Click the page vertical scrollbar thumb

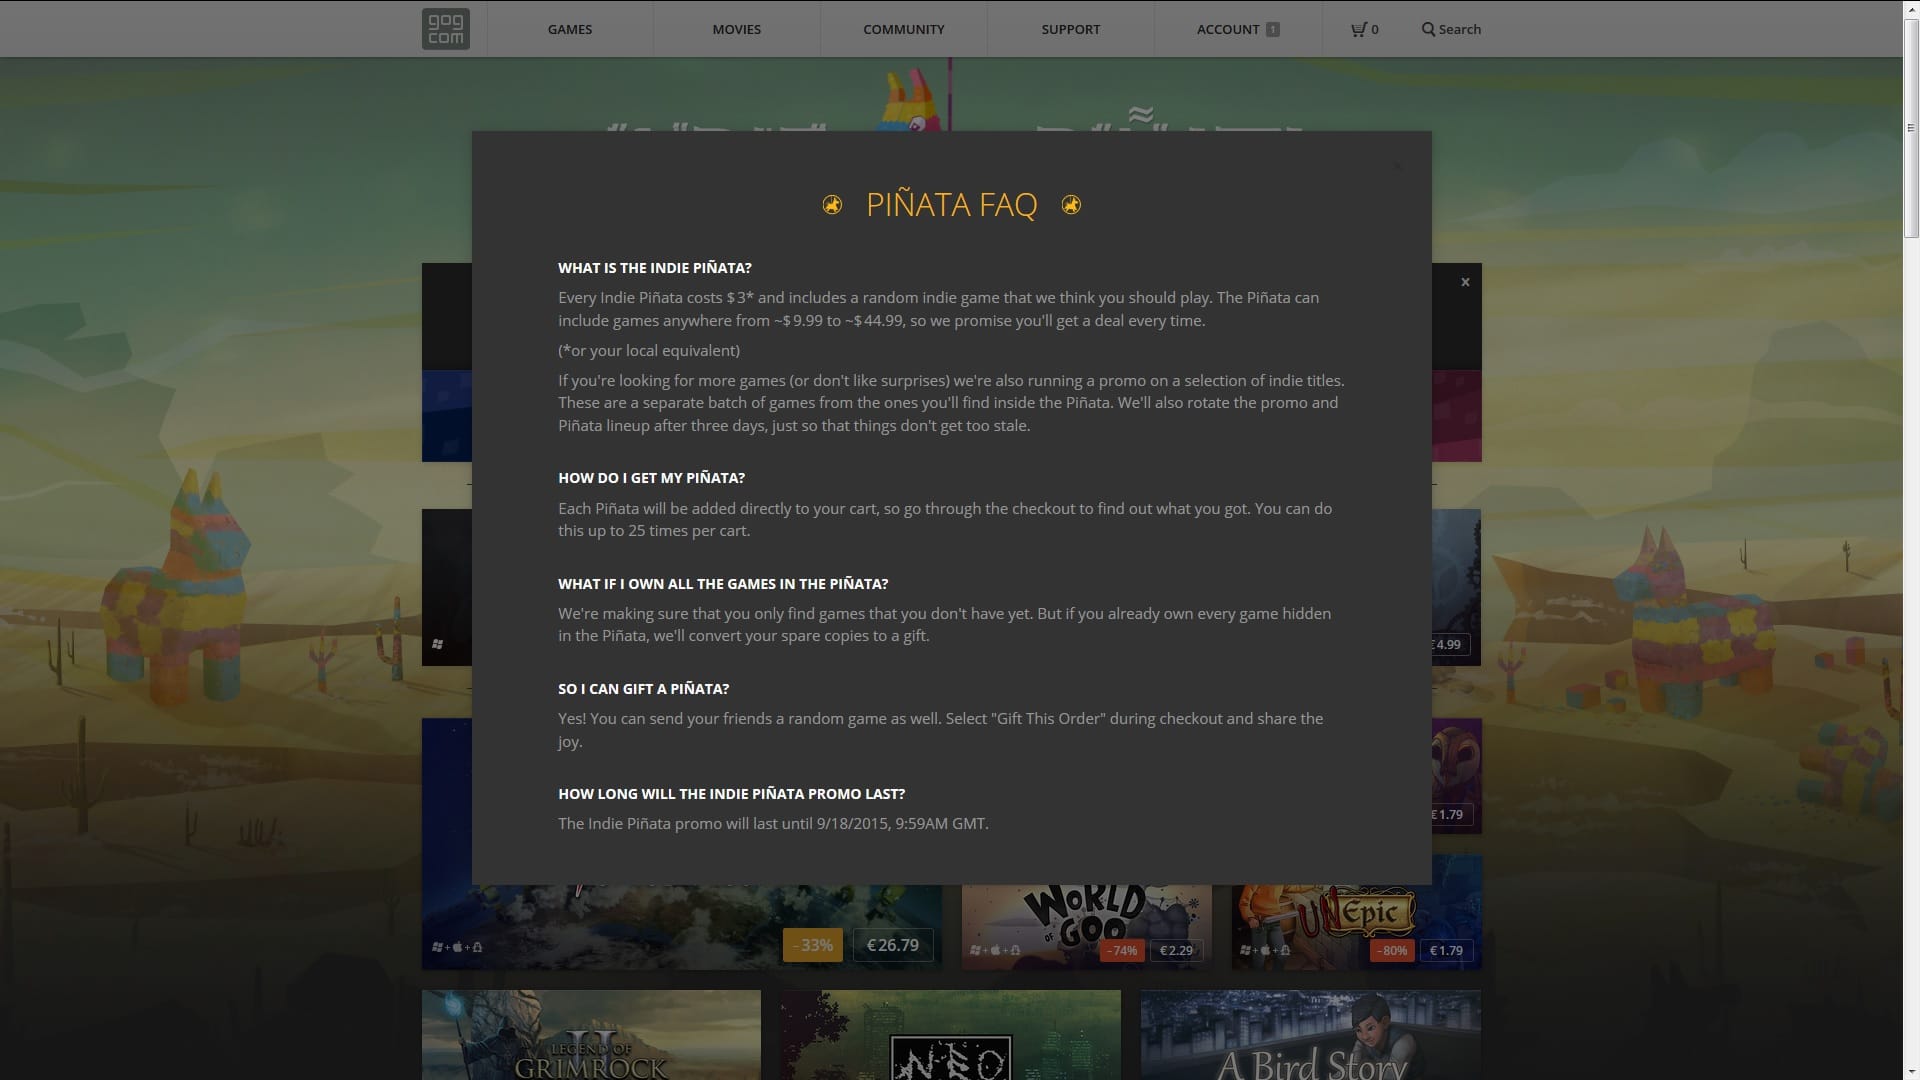[x=1911, y=128]
